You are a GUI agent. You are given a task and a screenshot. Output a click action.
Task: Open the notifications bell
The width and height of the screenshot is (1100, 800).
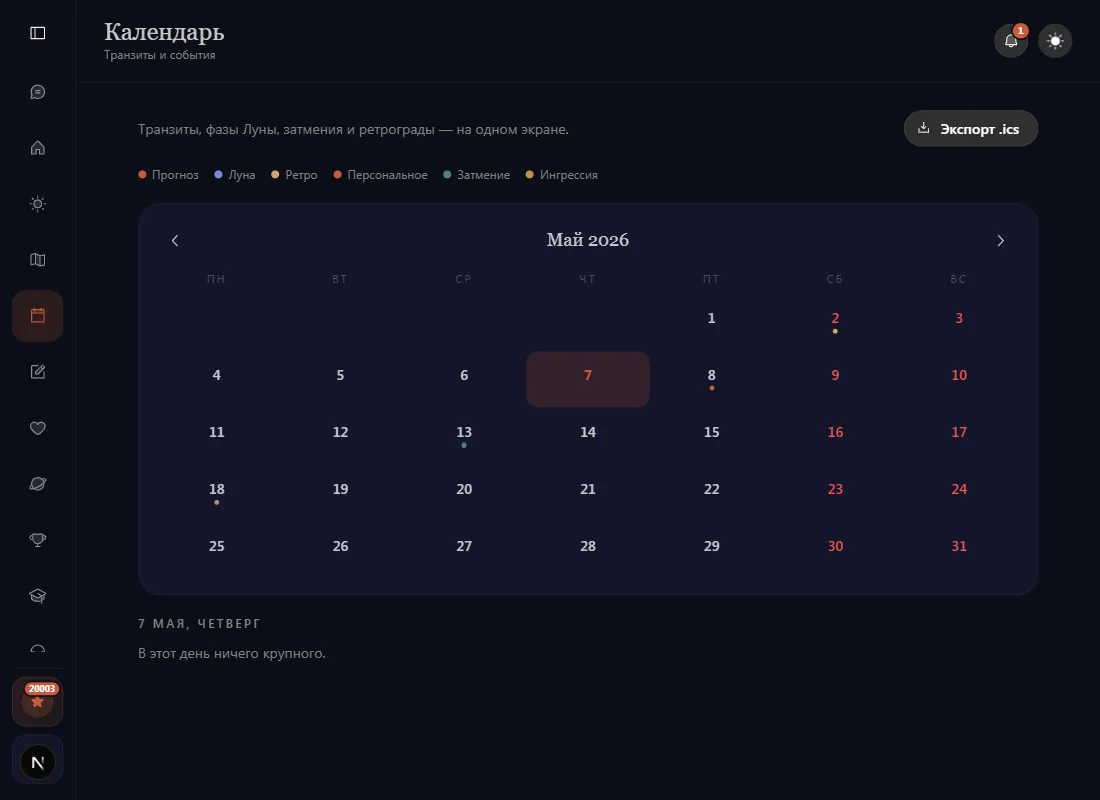[x=1011, y=41]
